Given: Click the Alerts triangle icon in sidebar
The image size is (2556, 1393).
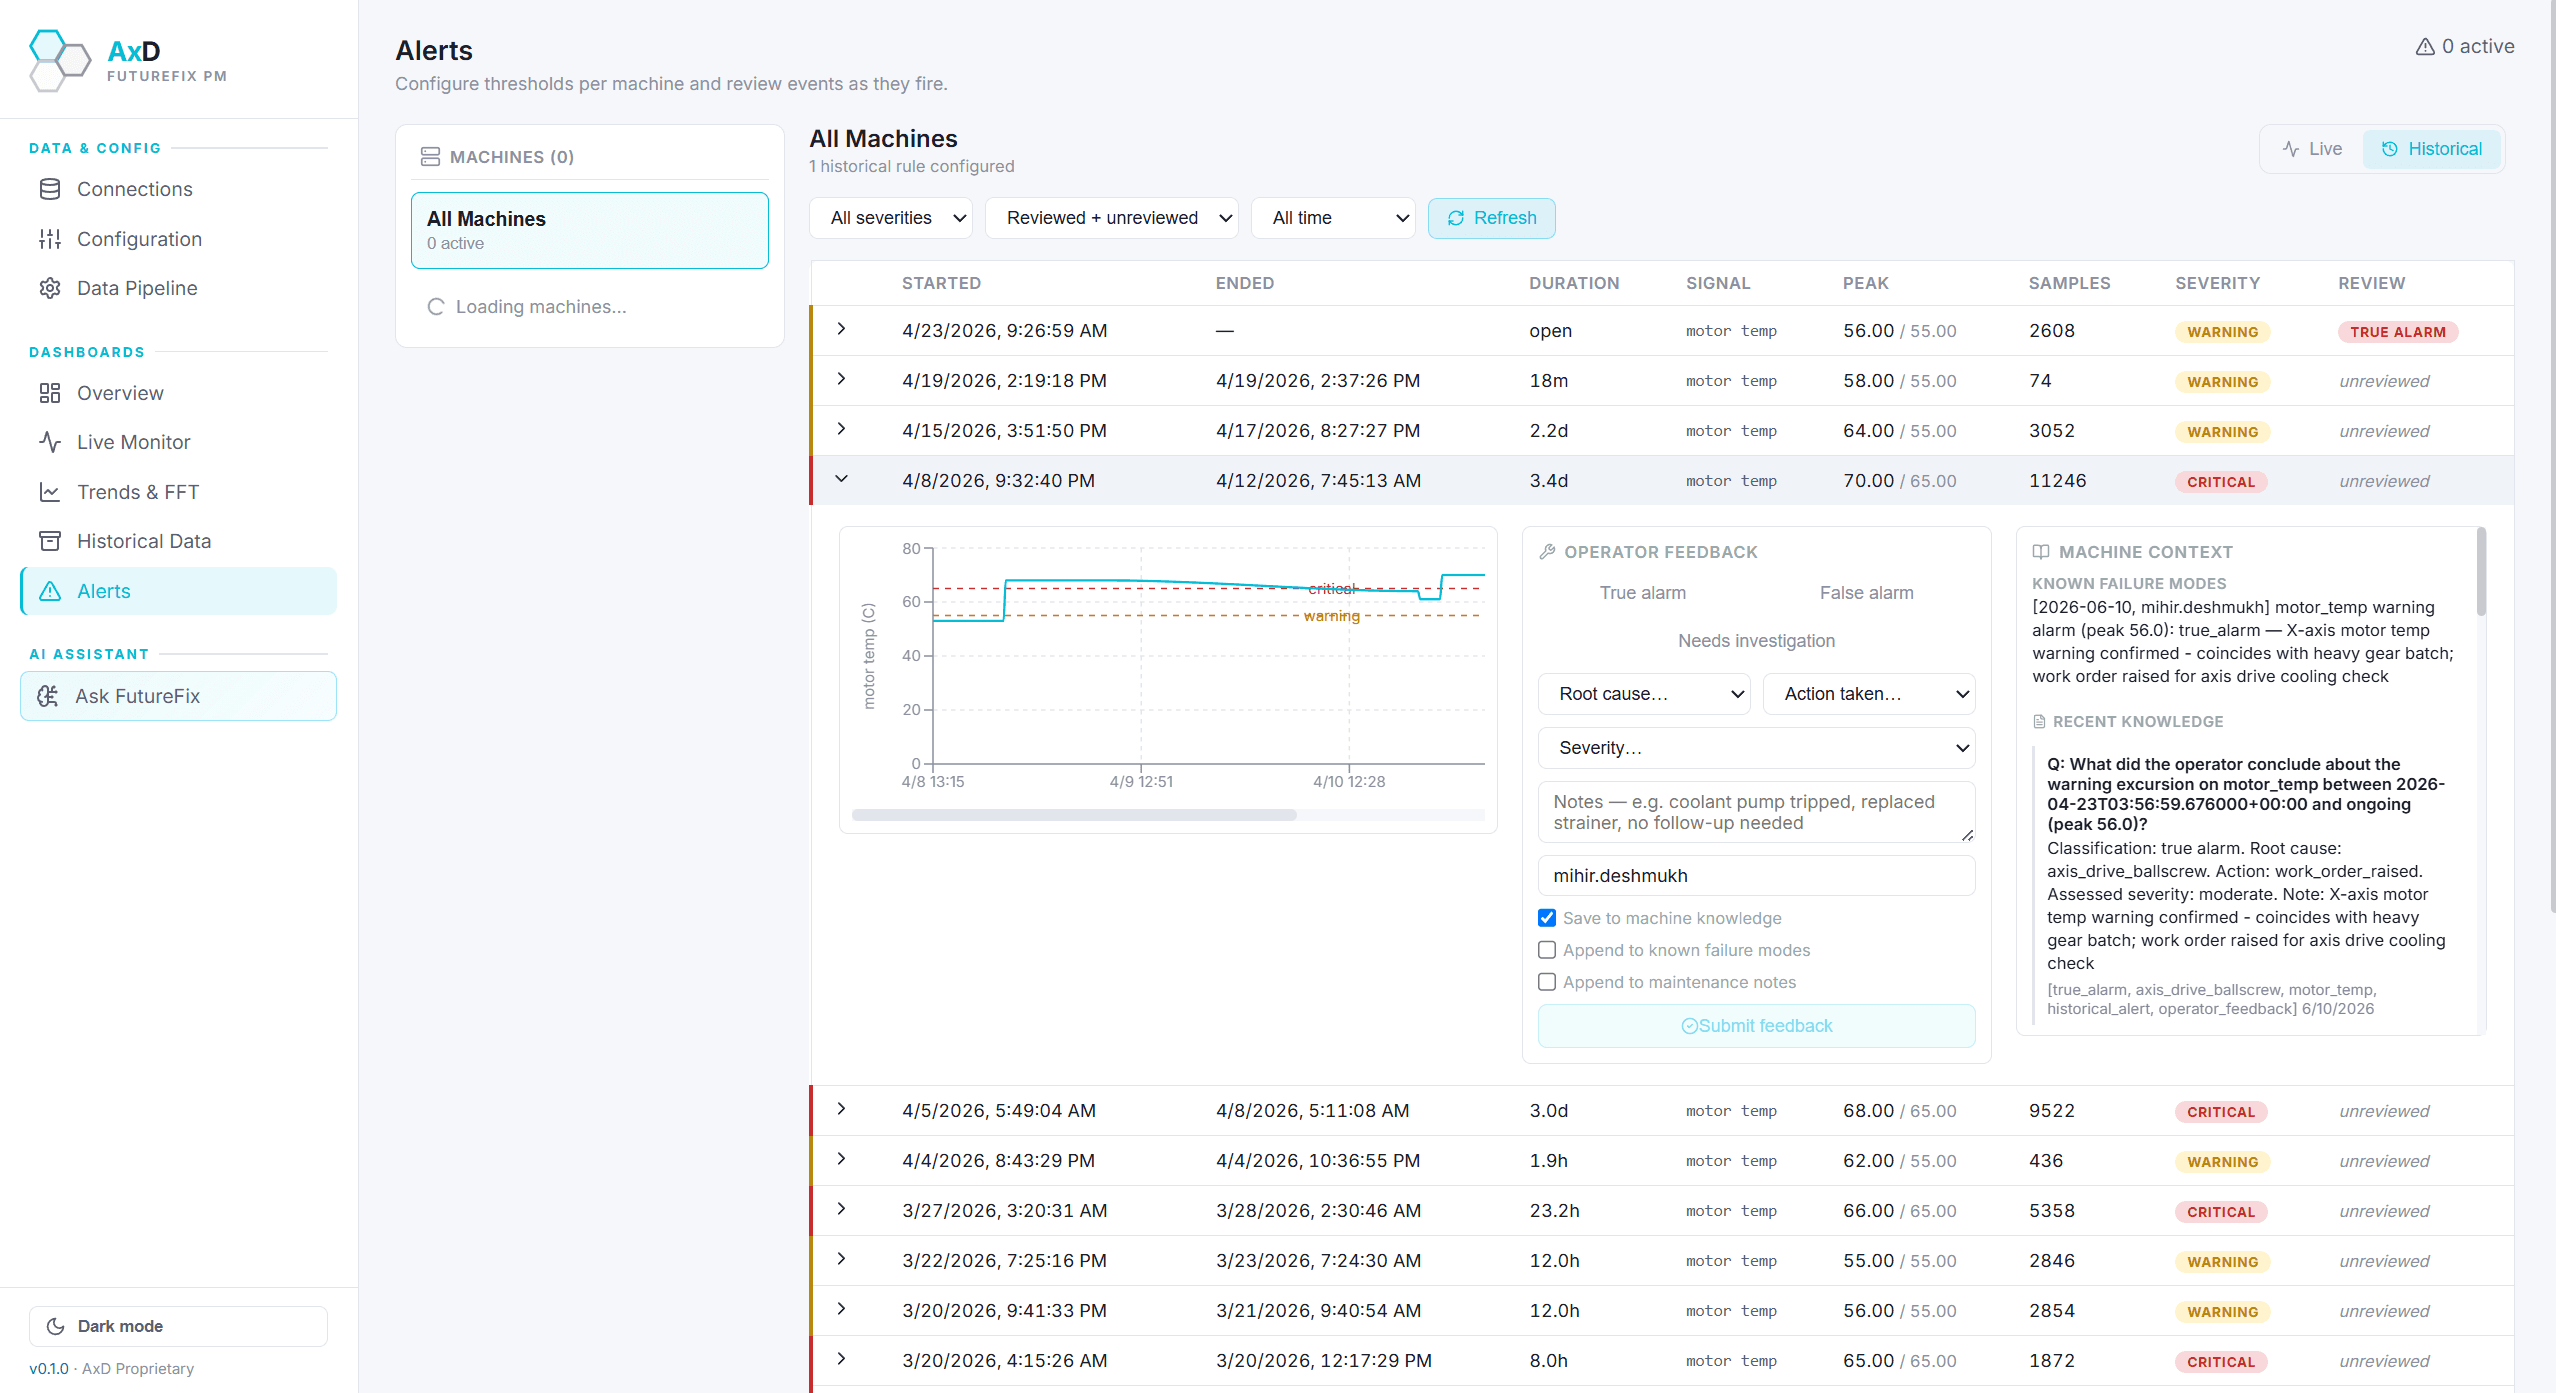Looking at the screenshot, I should (x=50, y=591).
